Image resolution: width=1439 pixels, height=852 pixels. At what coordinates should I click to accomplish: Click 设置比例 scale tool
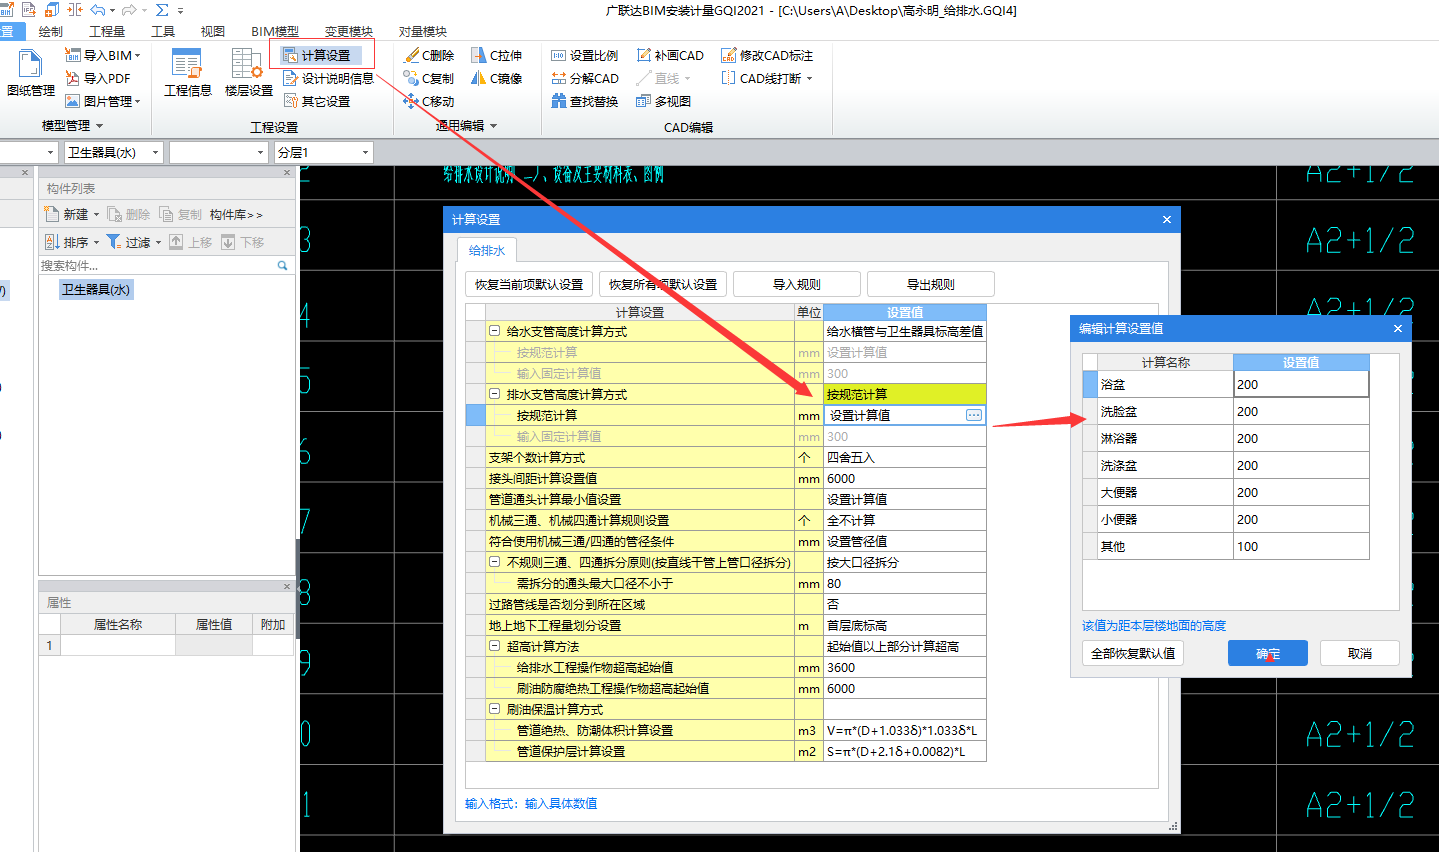pyautogui.click(x=585, y=55)
